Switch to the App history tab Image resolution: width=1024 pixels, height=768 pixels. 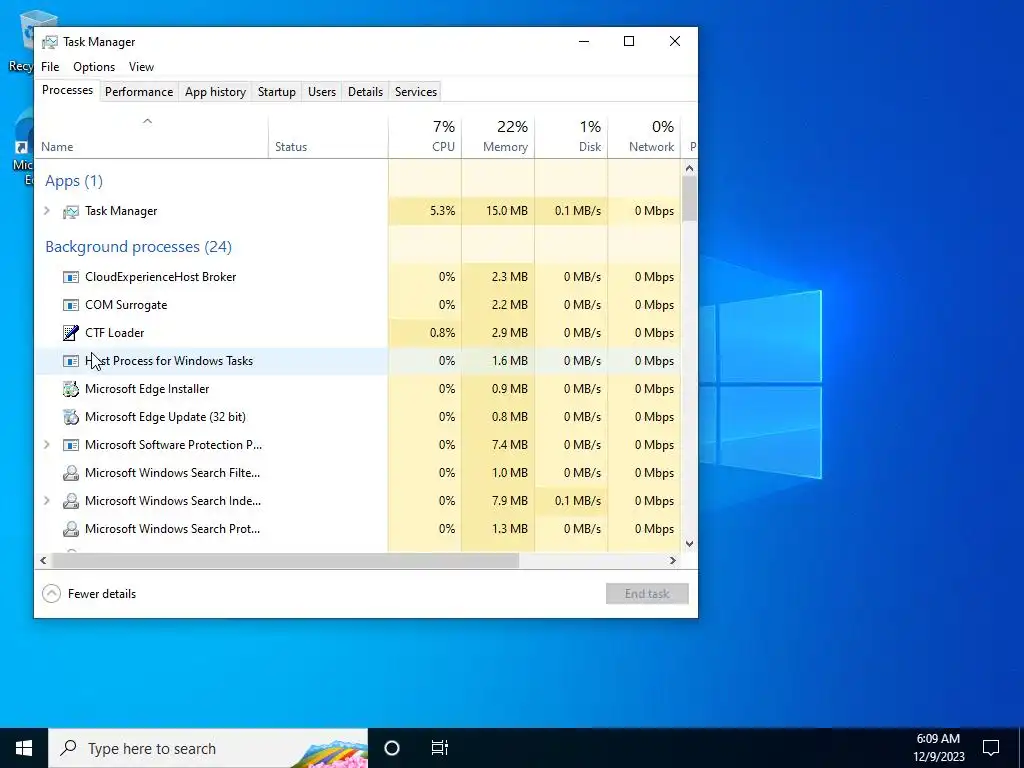coord(216,92)
